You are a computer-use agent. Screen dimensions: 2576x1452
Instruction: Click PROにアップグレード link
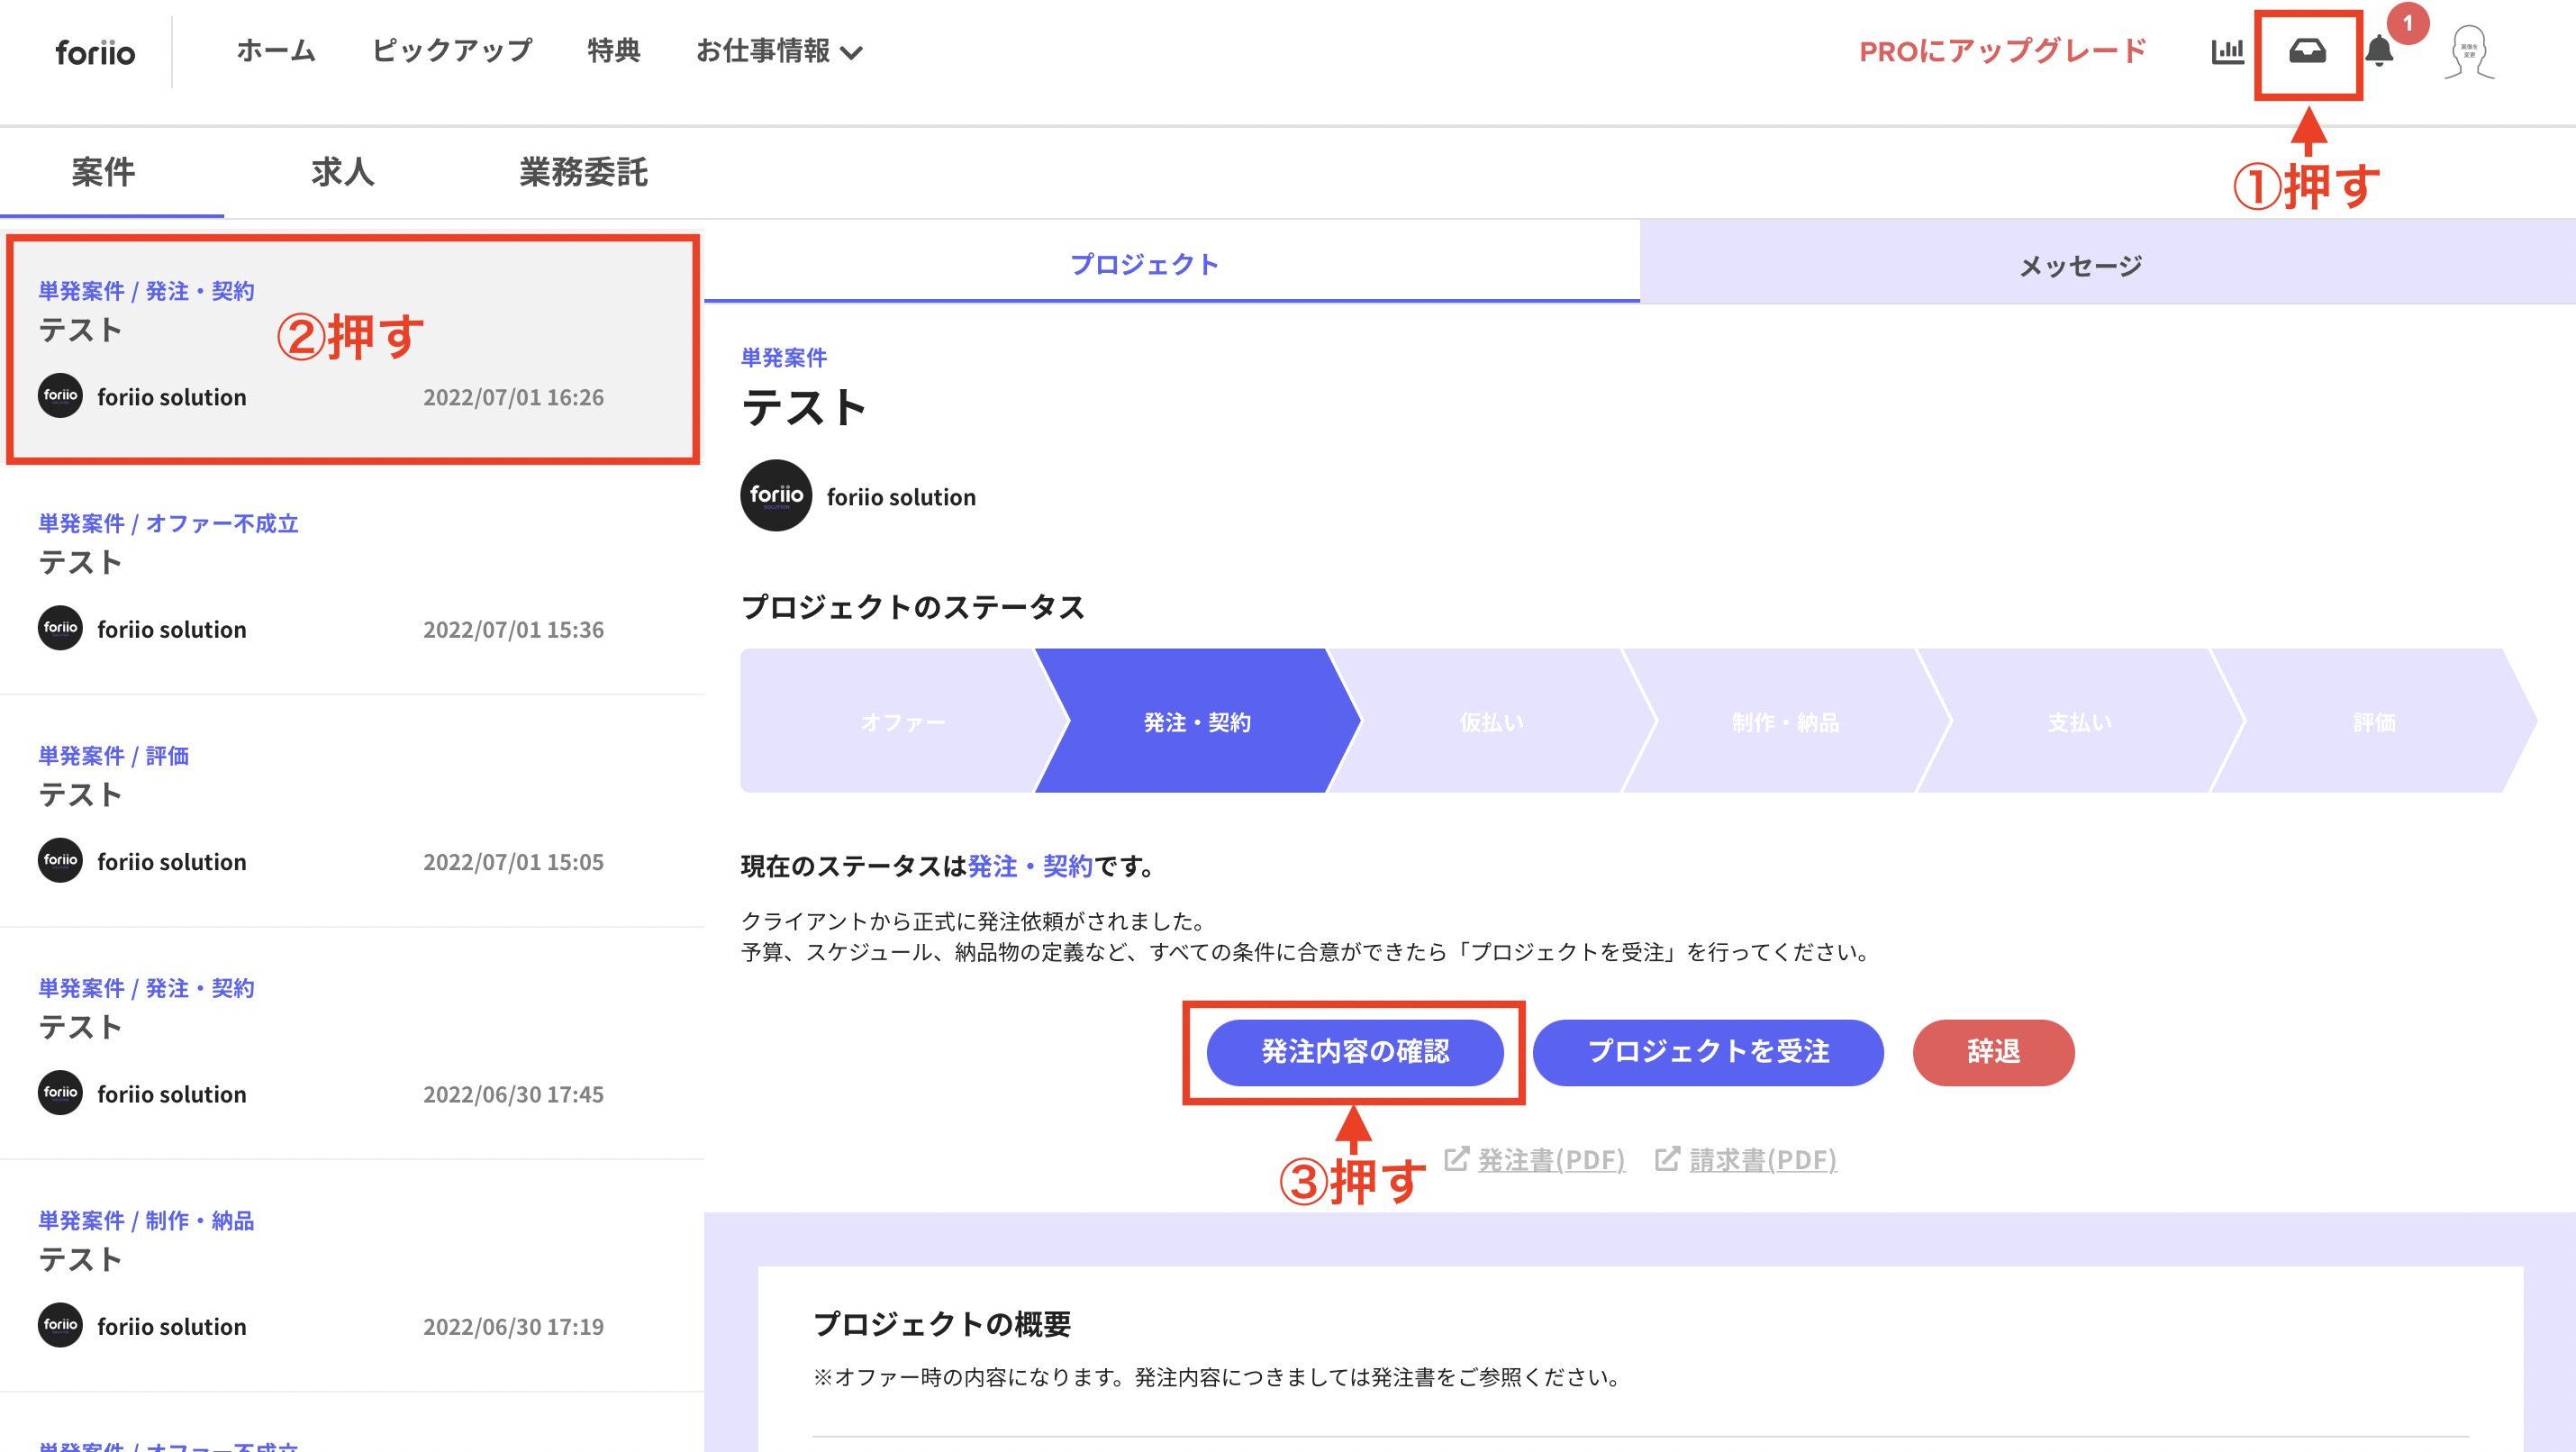point(2003,51)
